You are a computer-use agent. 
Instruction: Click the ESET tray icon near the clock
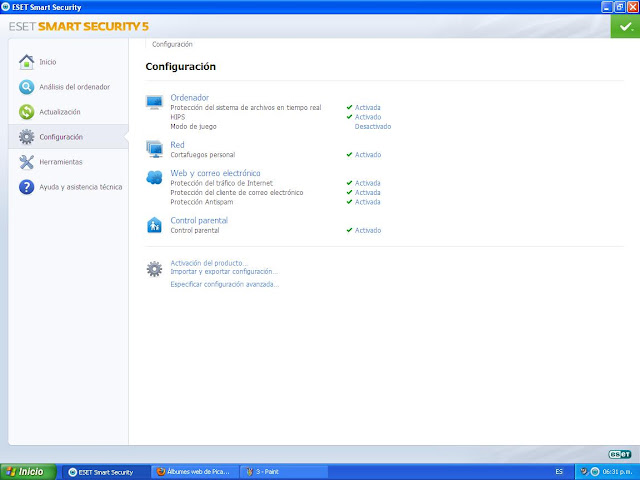(595, 471)
